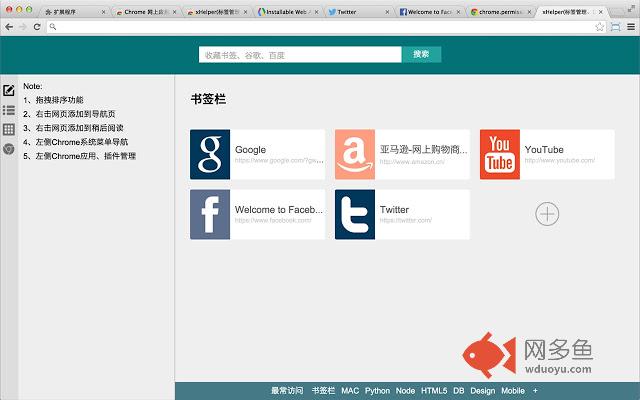Switch to the Chrome 网上应用店 tab
Screen dimensions: 640x400
coord(143,12)
